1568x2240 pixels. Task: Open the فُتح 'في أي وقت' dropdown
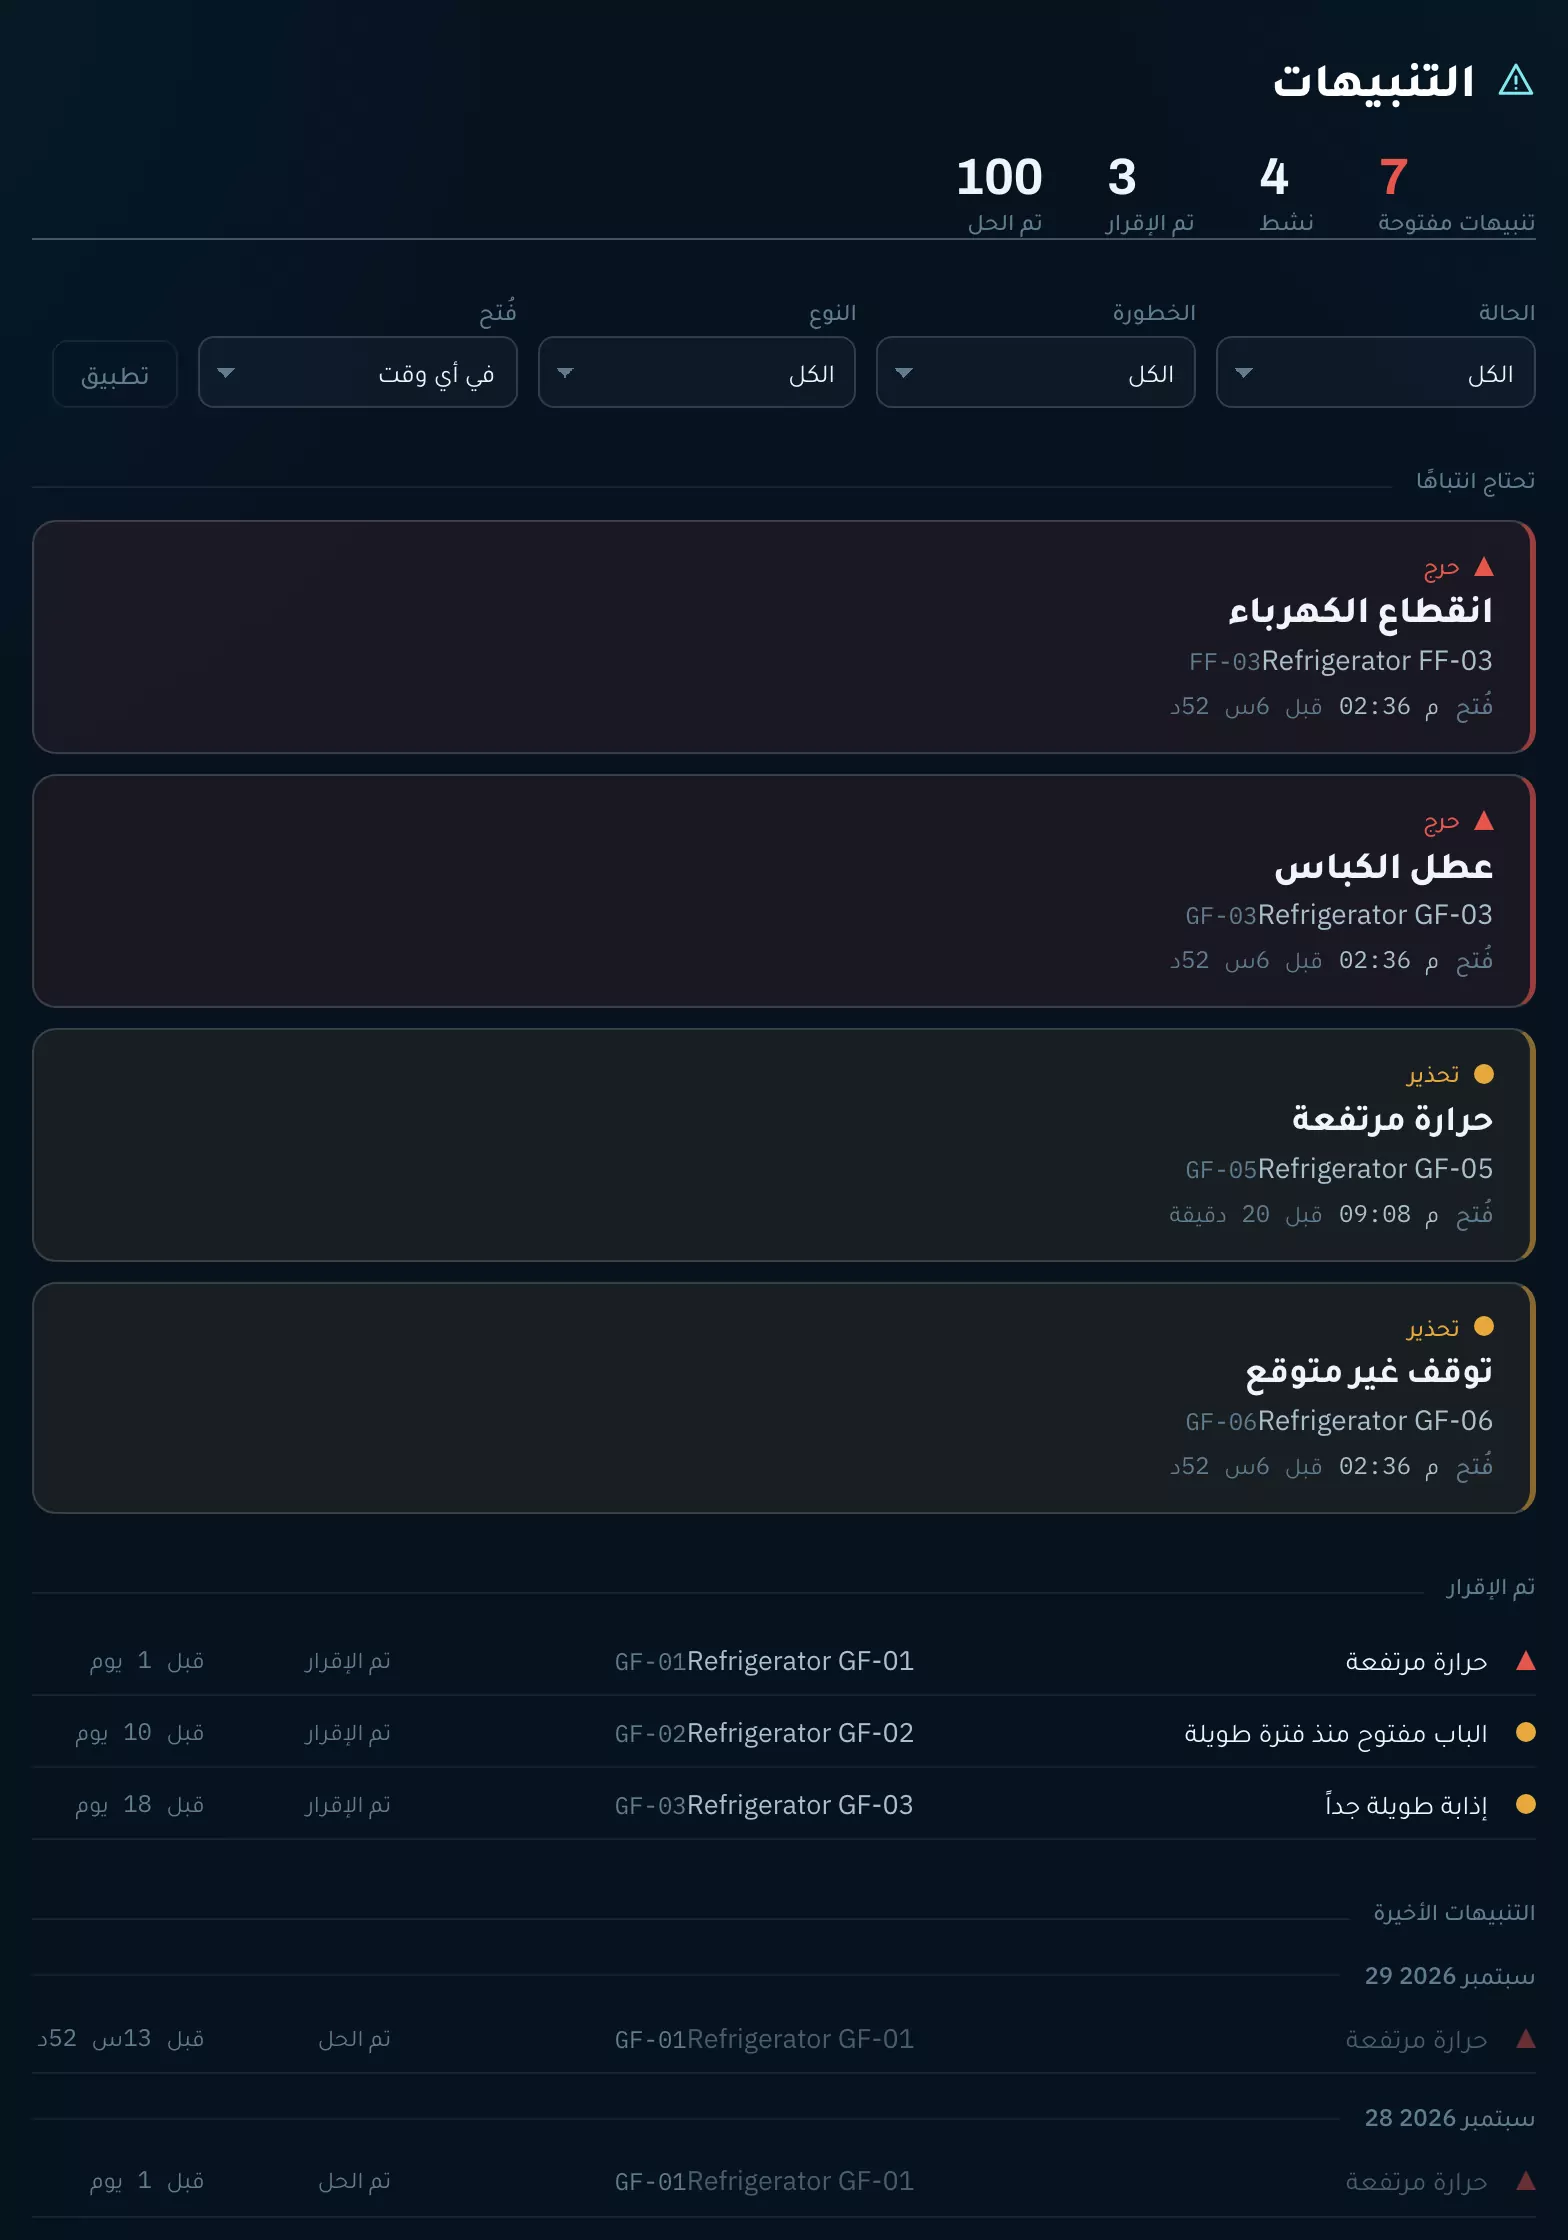(357, 372)
